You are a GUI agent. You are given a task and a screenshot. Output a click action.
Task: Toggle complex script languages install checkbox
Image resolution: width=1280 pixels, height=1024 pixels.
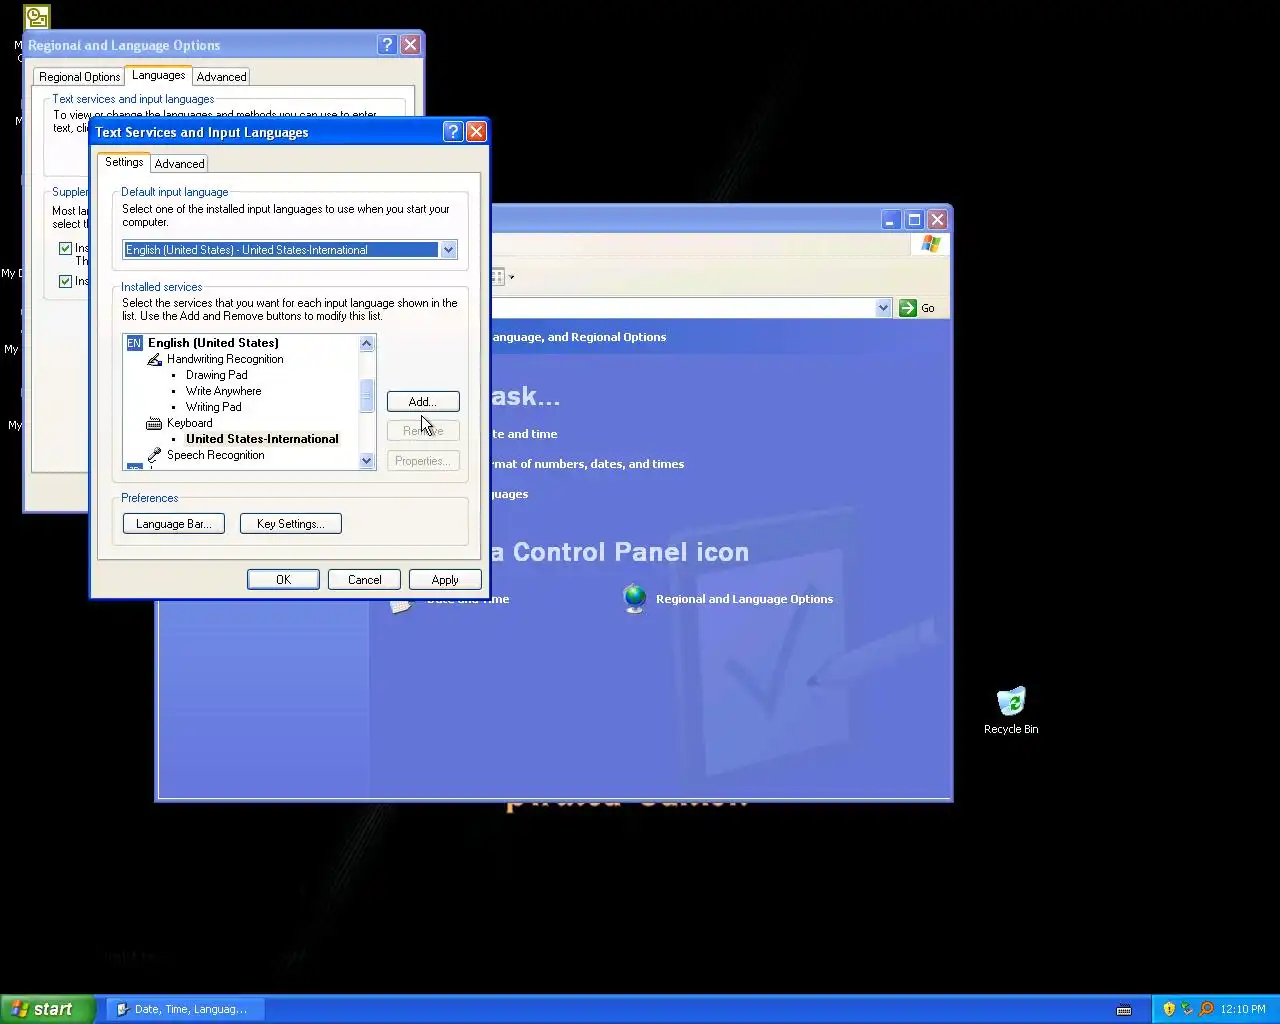pos(65,248)
